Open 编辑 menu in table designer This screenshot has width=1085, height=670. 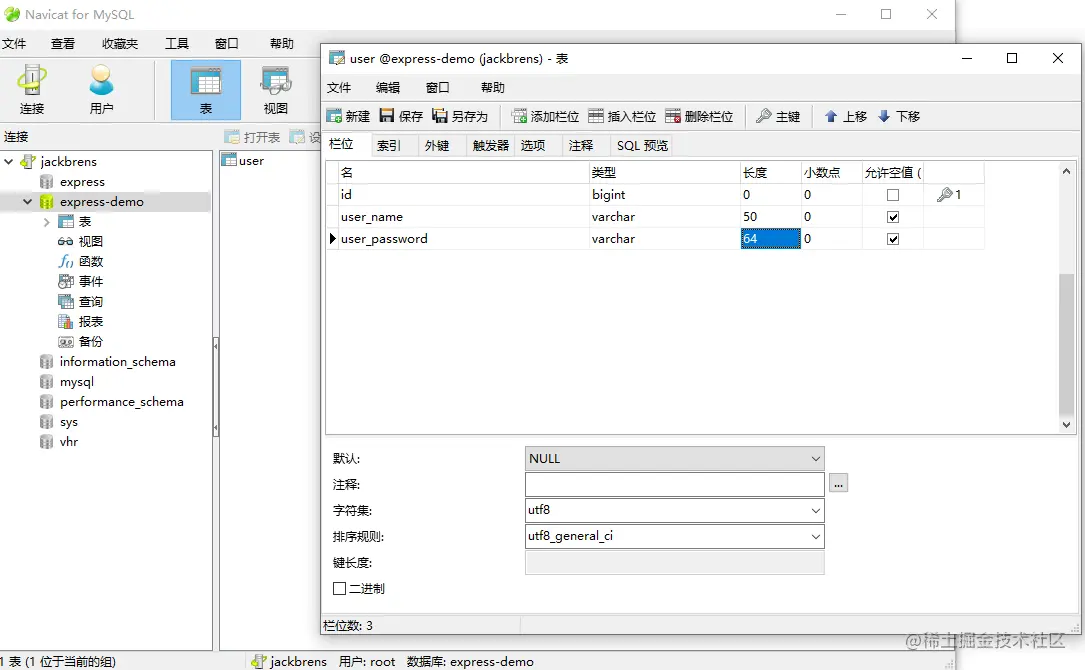(x=388, y=88)
